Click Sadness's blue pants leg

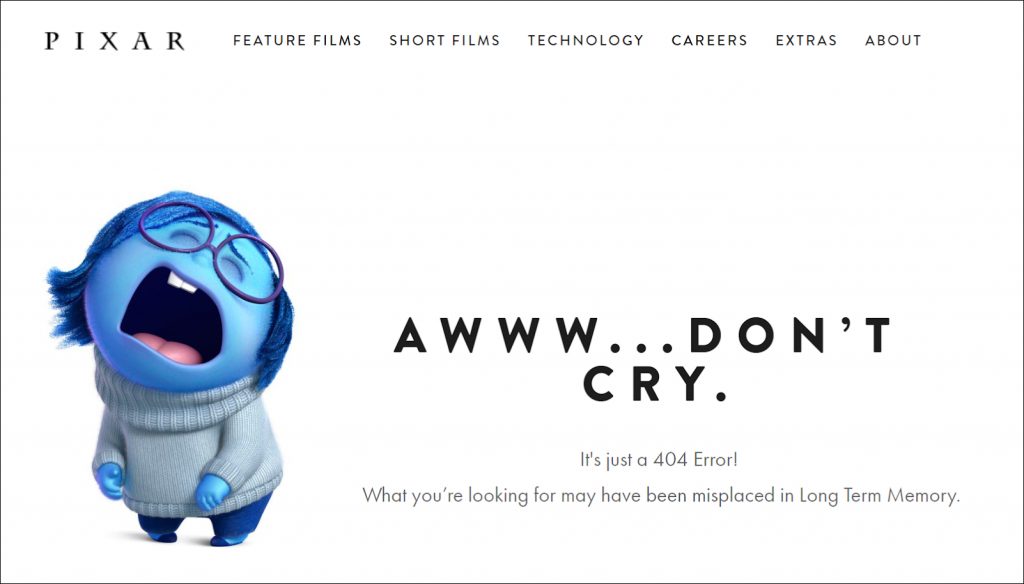click(242, 516)
